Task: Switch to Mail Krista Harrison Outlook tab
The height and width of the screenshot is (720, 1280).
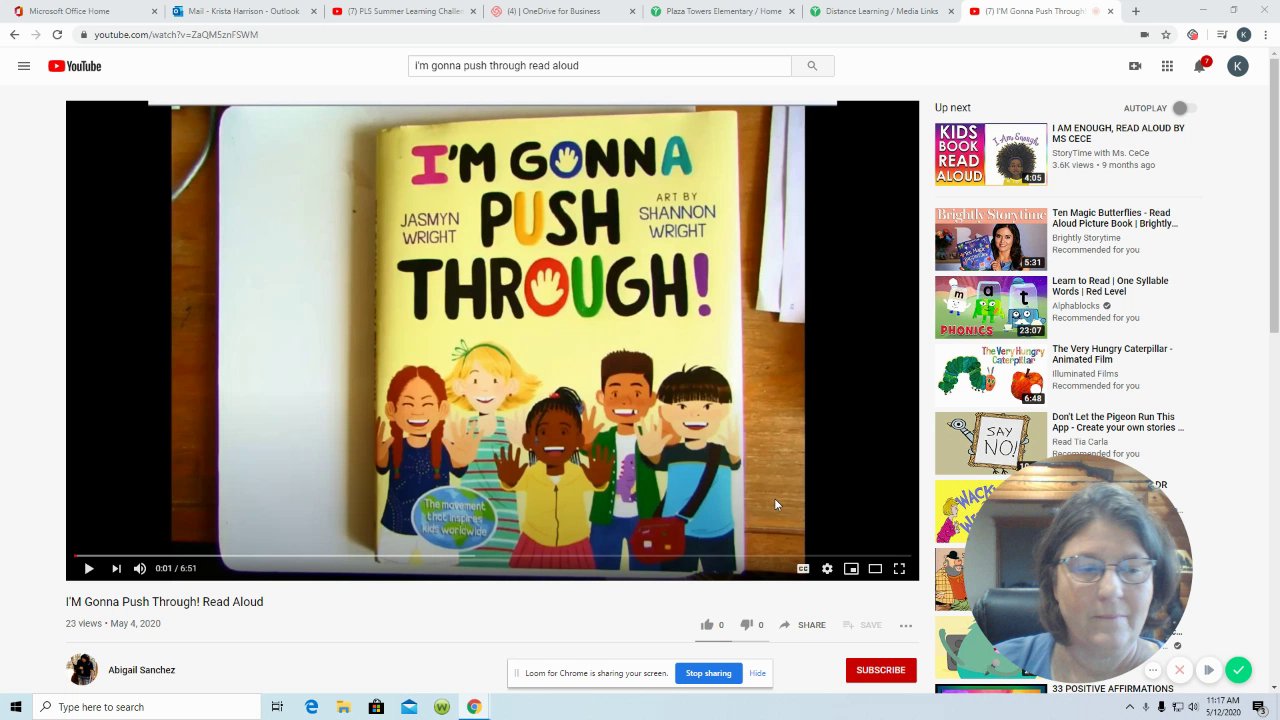Action: [x=243, y=11]
